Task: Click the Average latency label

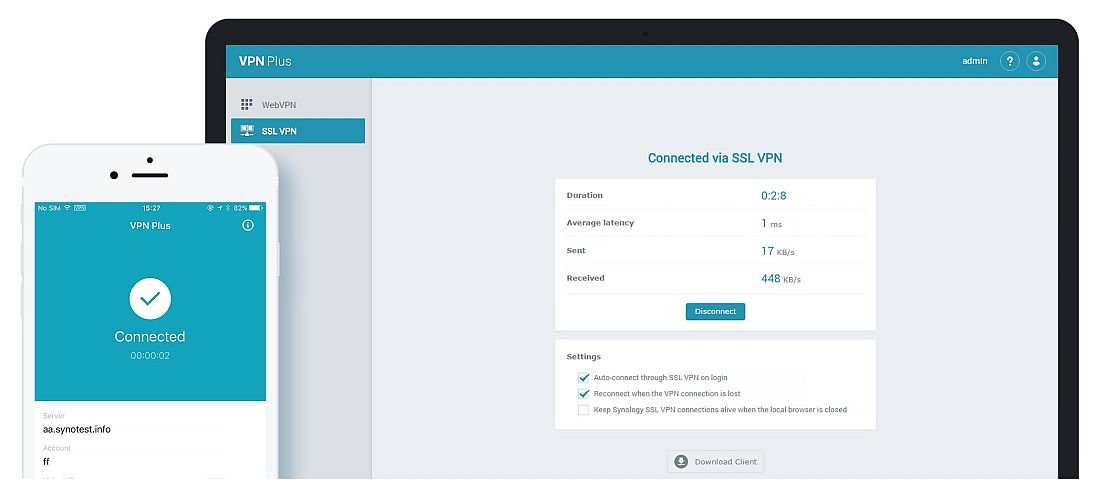Action: [x=600, y=222]
